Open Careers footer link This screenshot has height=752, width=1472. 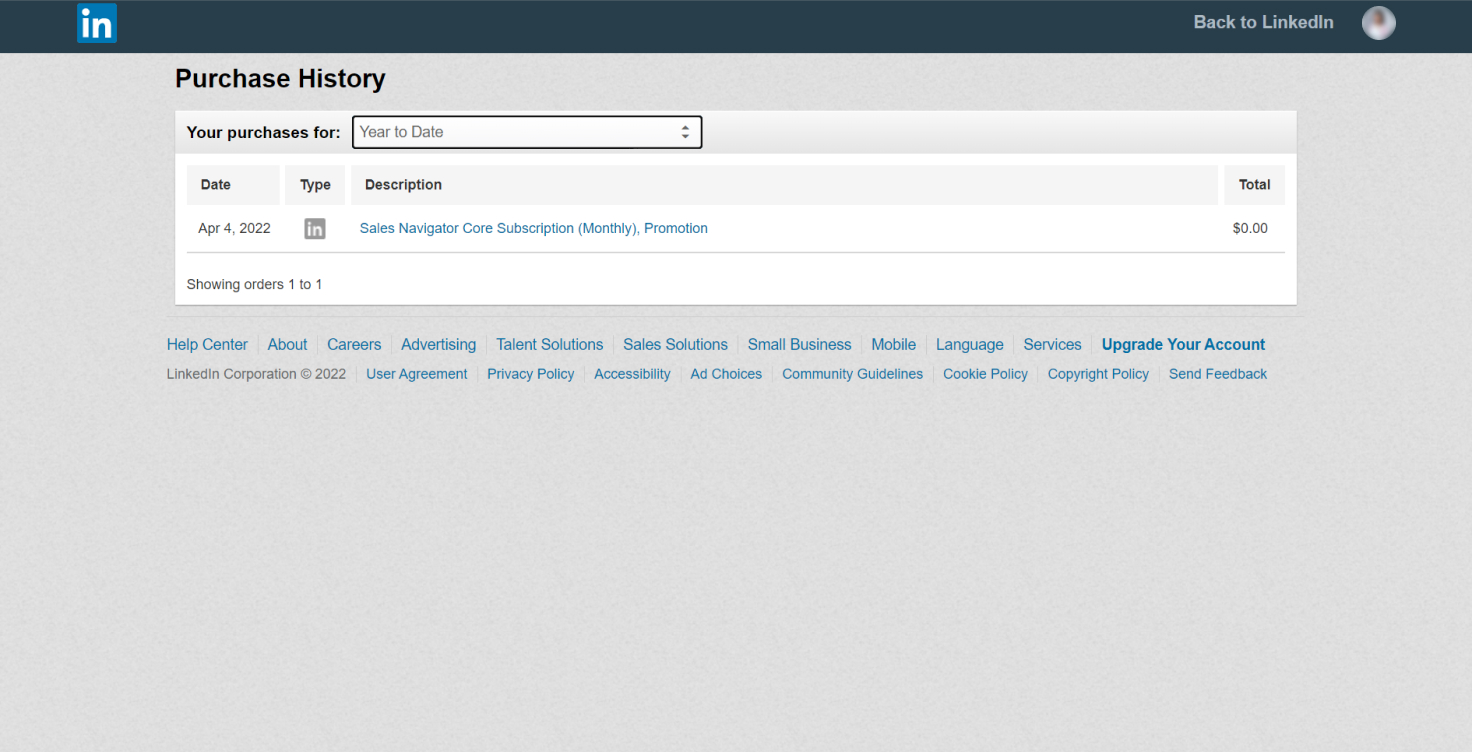click(x=354, y=345)
